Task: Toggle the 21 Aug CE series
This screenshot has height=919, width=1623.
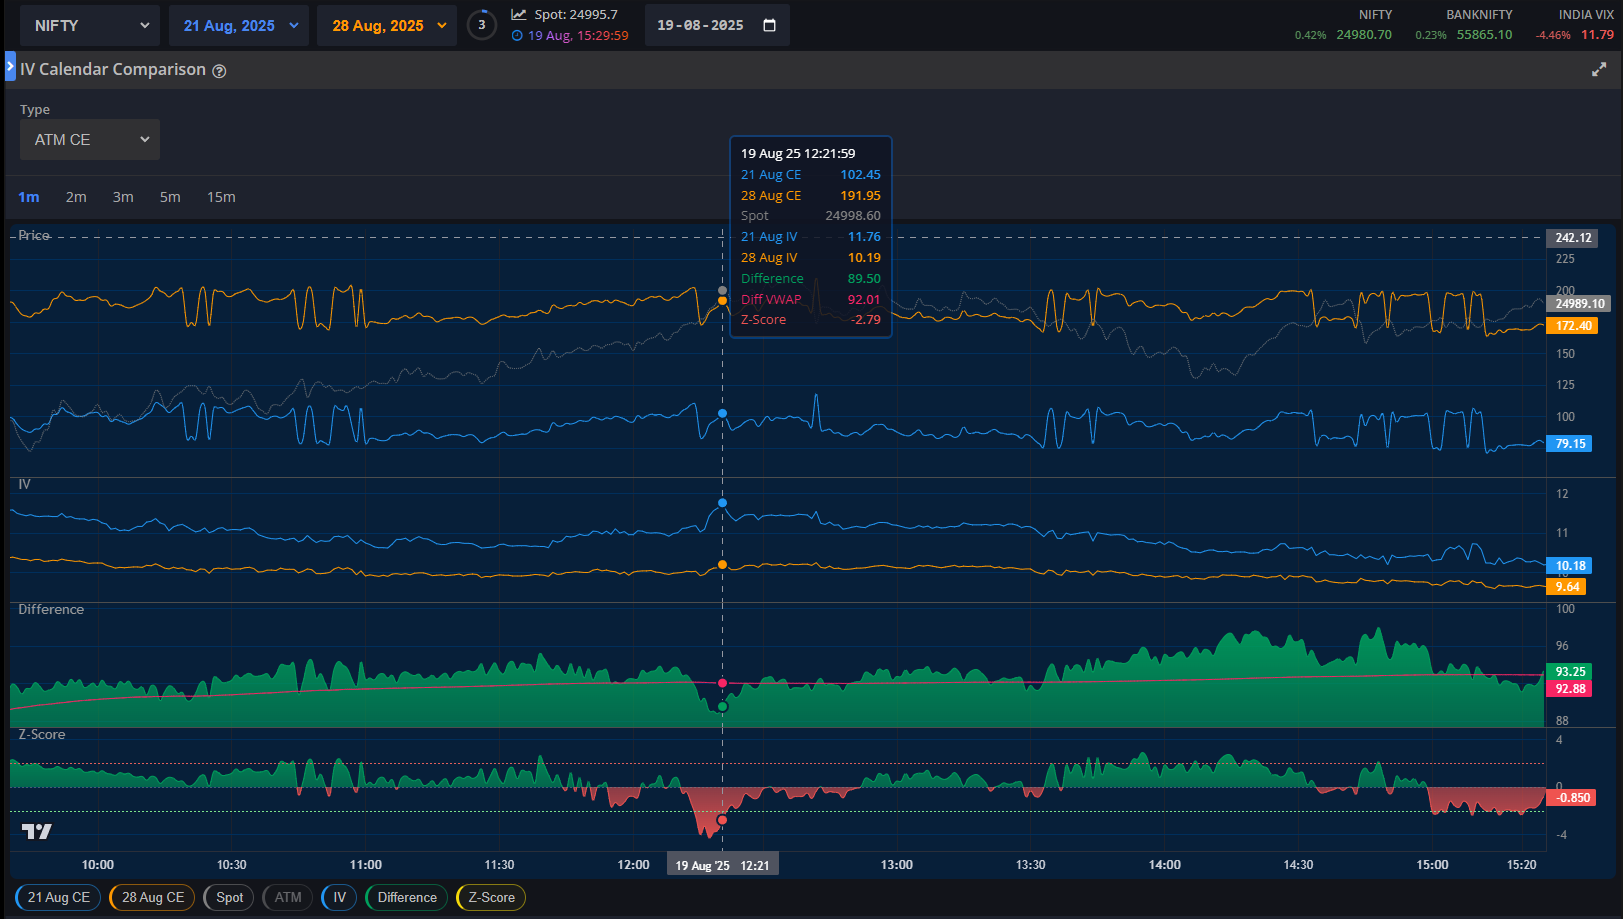Action: pyautogui.click(x=58, y=897)
